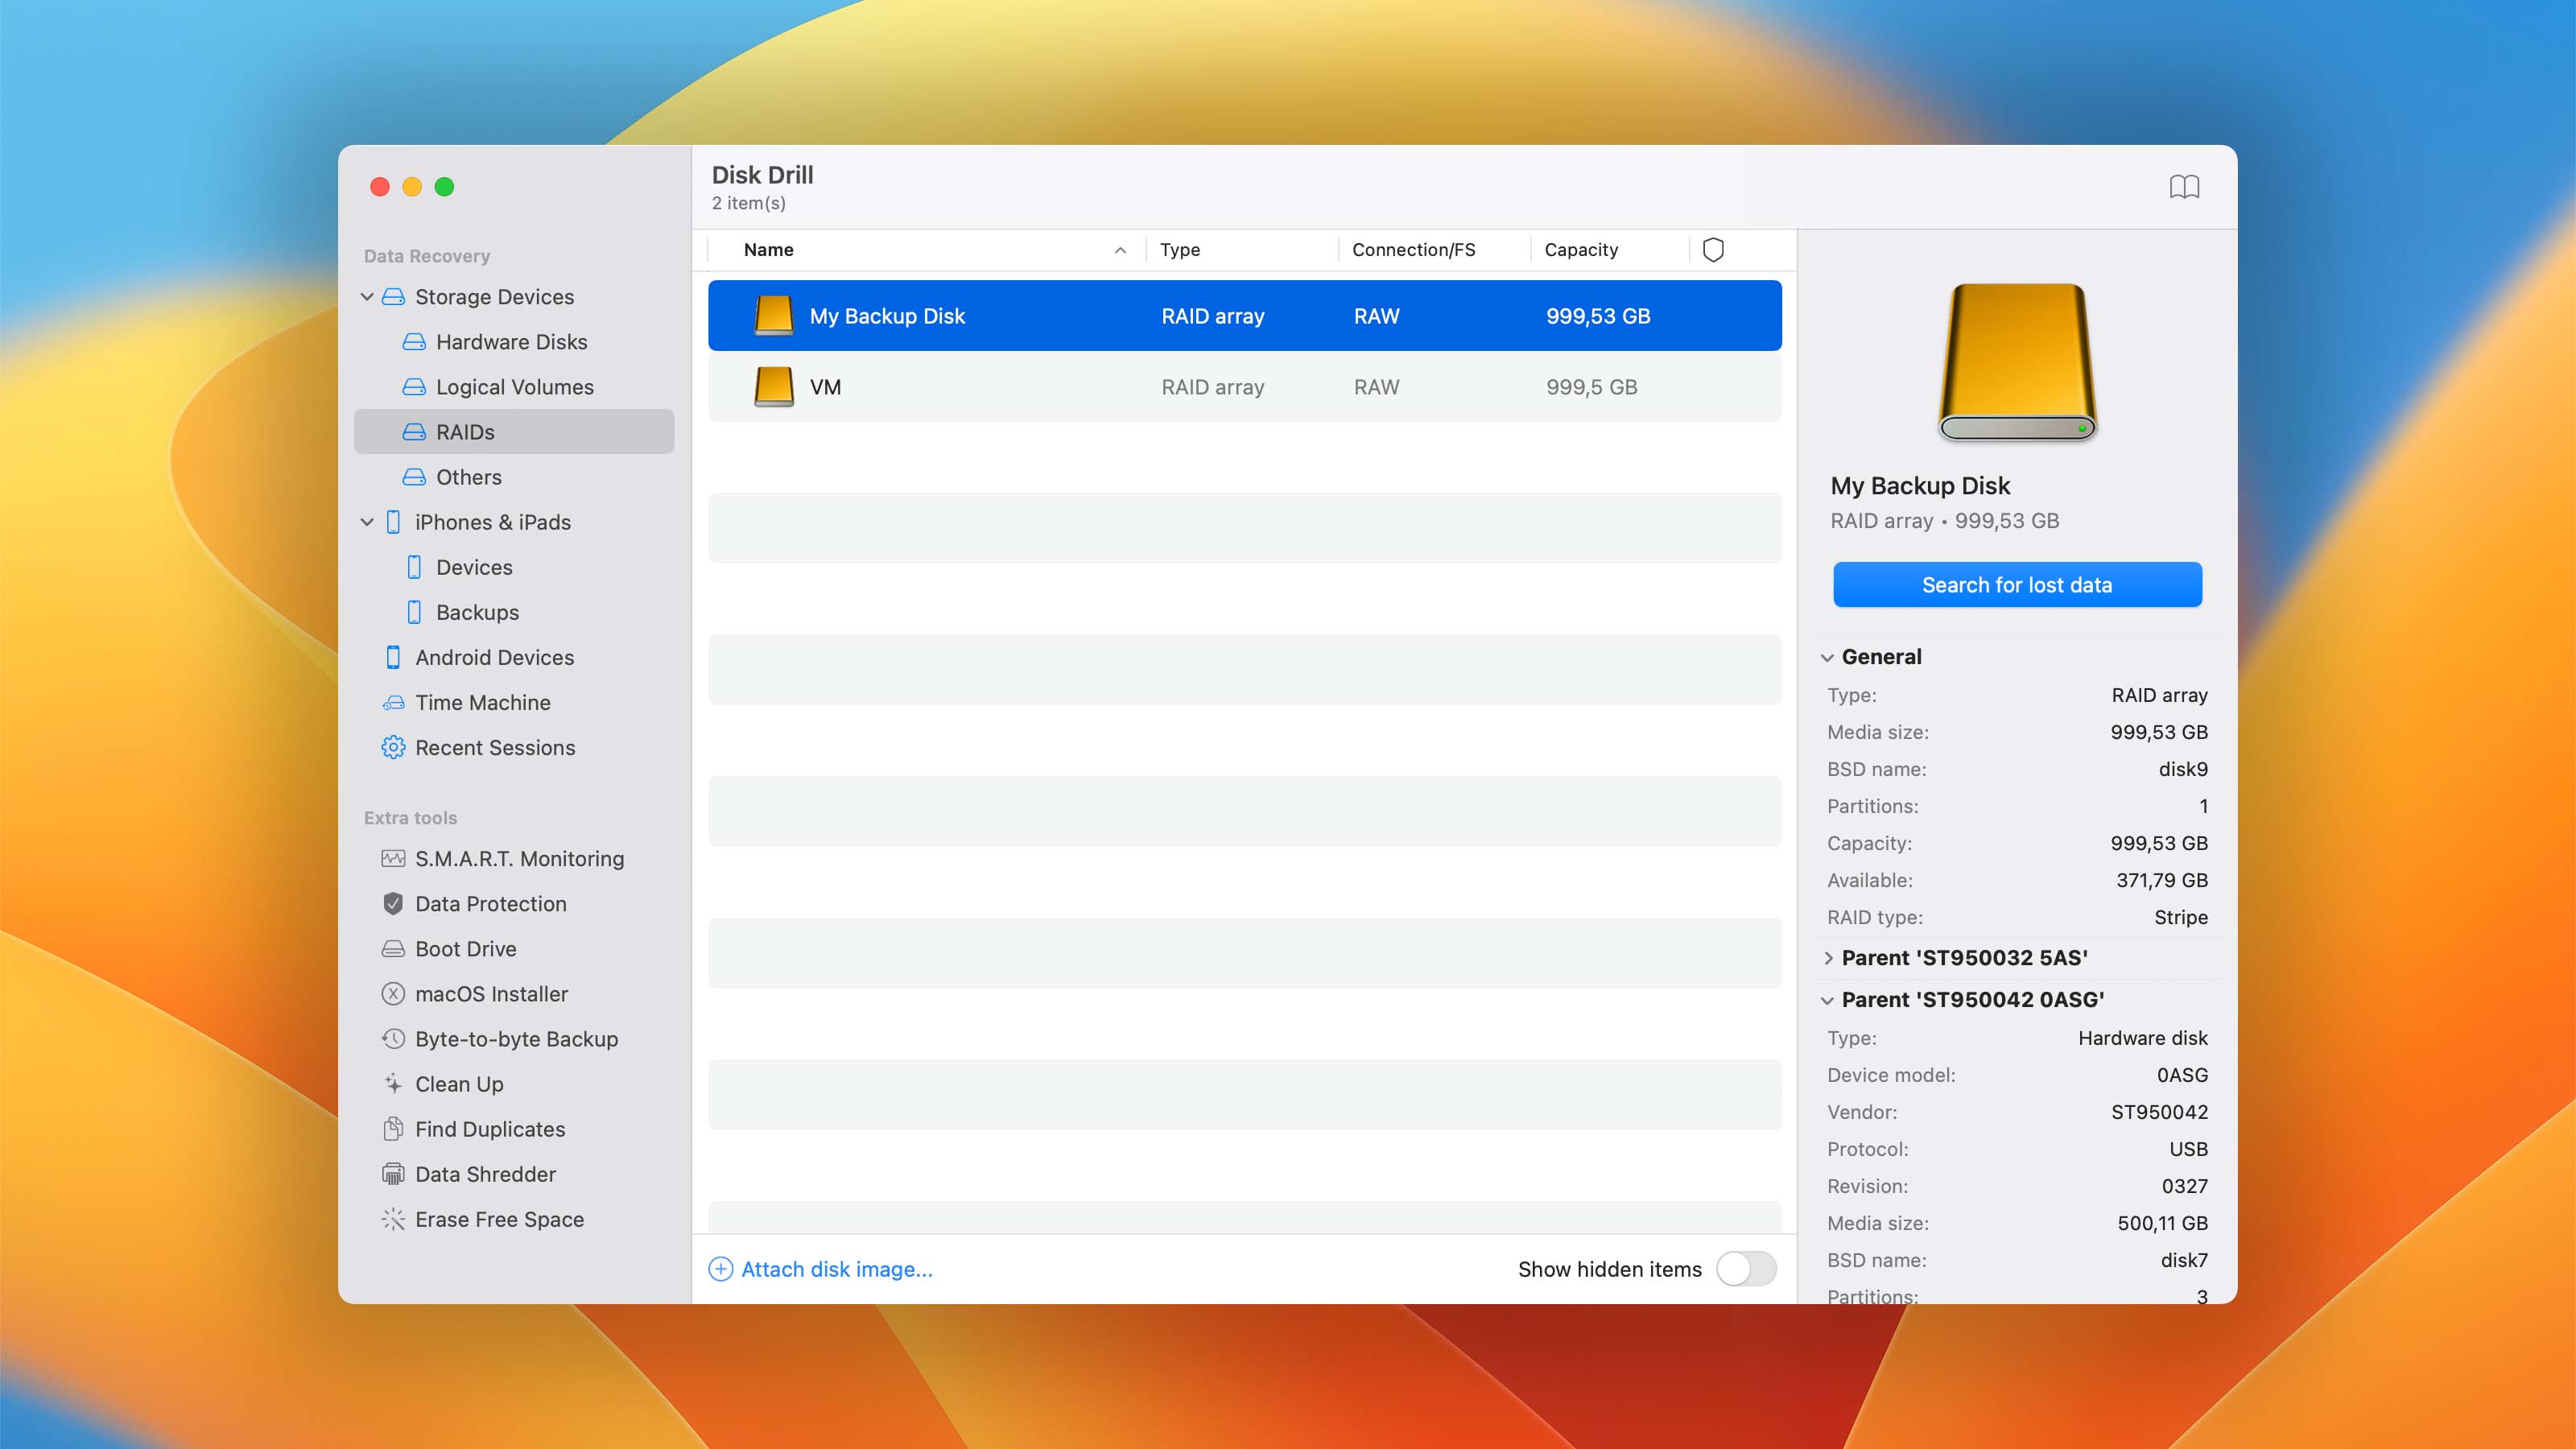Click the Stripe RAID type value
The width and height of the screenshot is (2576, 1449).
click(2181, 917)
